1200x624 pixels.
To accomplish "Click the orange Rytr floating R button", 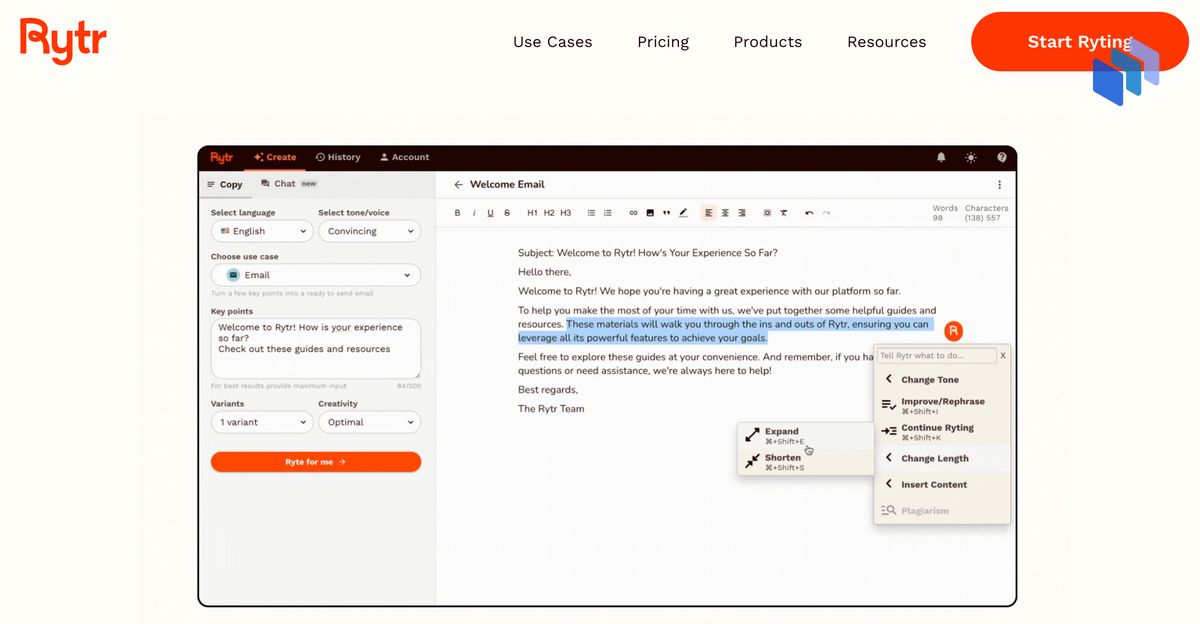I will [x=954, y=331].
